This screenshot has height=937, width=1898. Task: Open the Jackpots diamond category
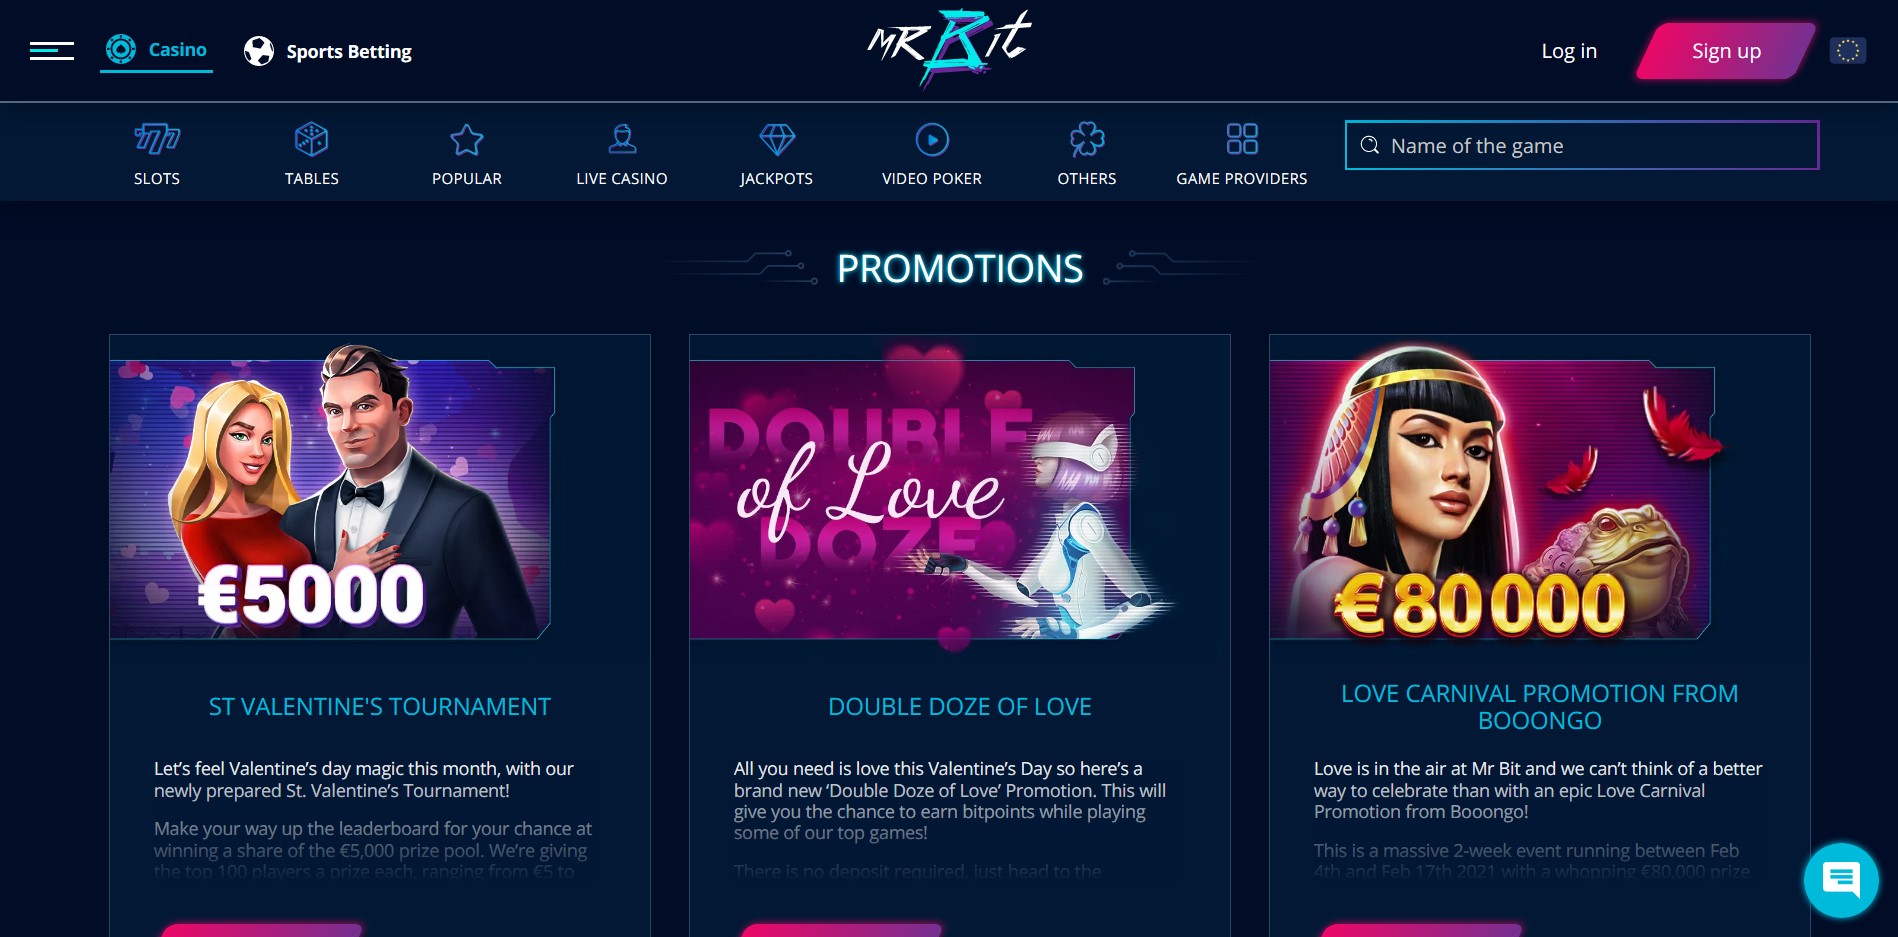click(x=777, y=139)
